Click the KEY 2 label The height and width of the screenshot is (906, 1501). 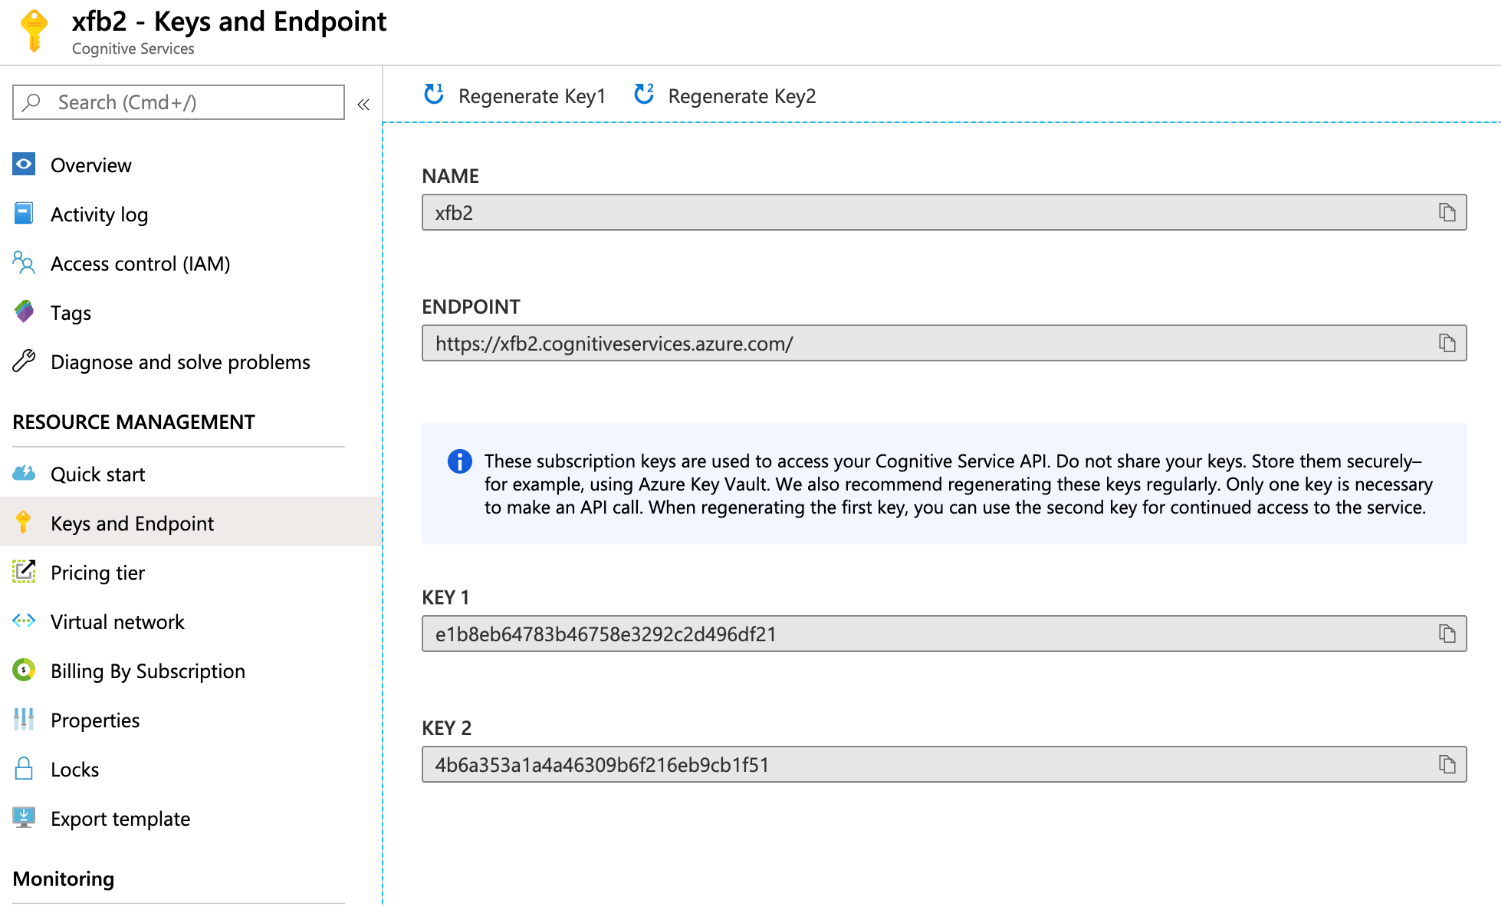click(x=446, y=728)
